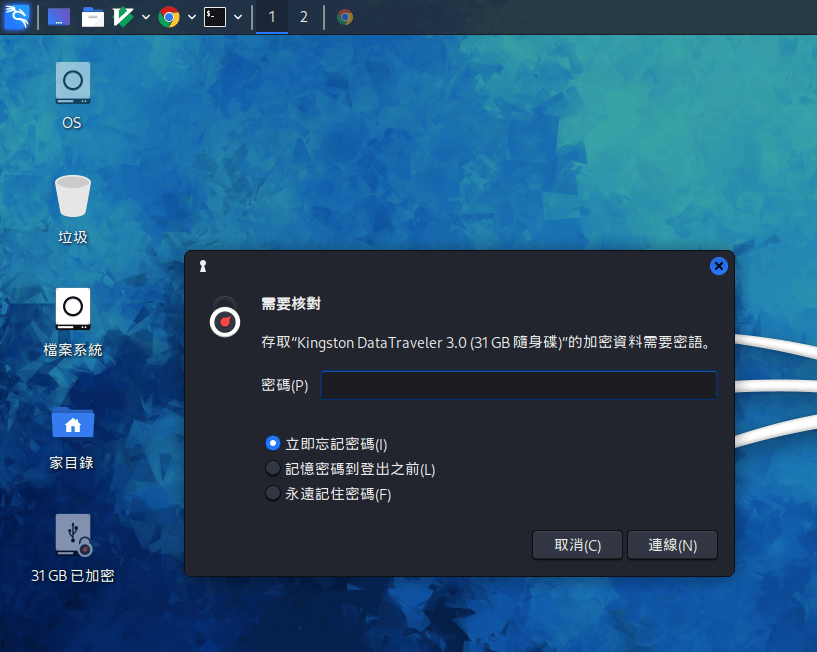Open the Kali dragon applications menu
Screen dimensions: 817x652
click(17, 17)
